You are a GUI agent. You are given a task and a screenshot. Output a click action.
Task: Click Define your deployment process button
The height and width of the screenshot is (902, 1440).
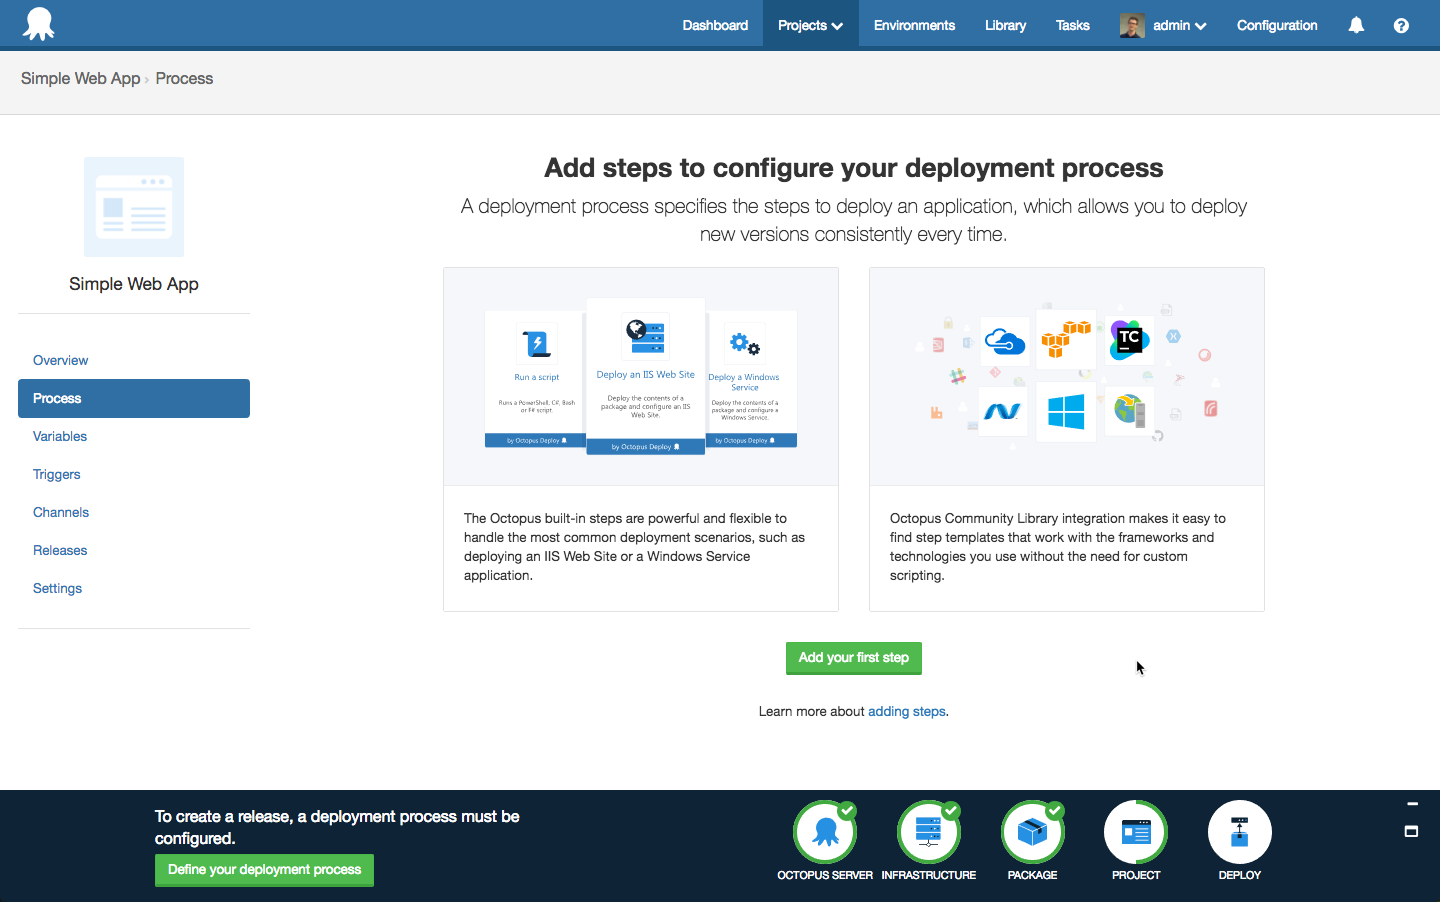click(264, 870)
